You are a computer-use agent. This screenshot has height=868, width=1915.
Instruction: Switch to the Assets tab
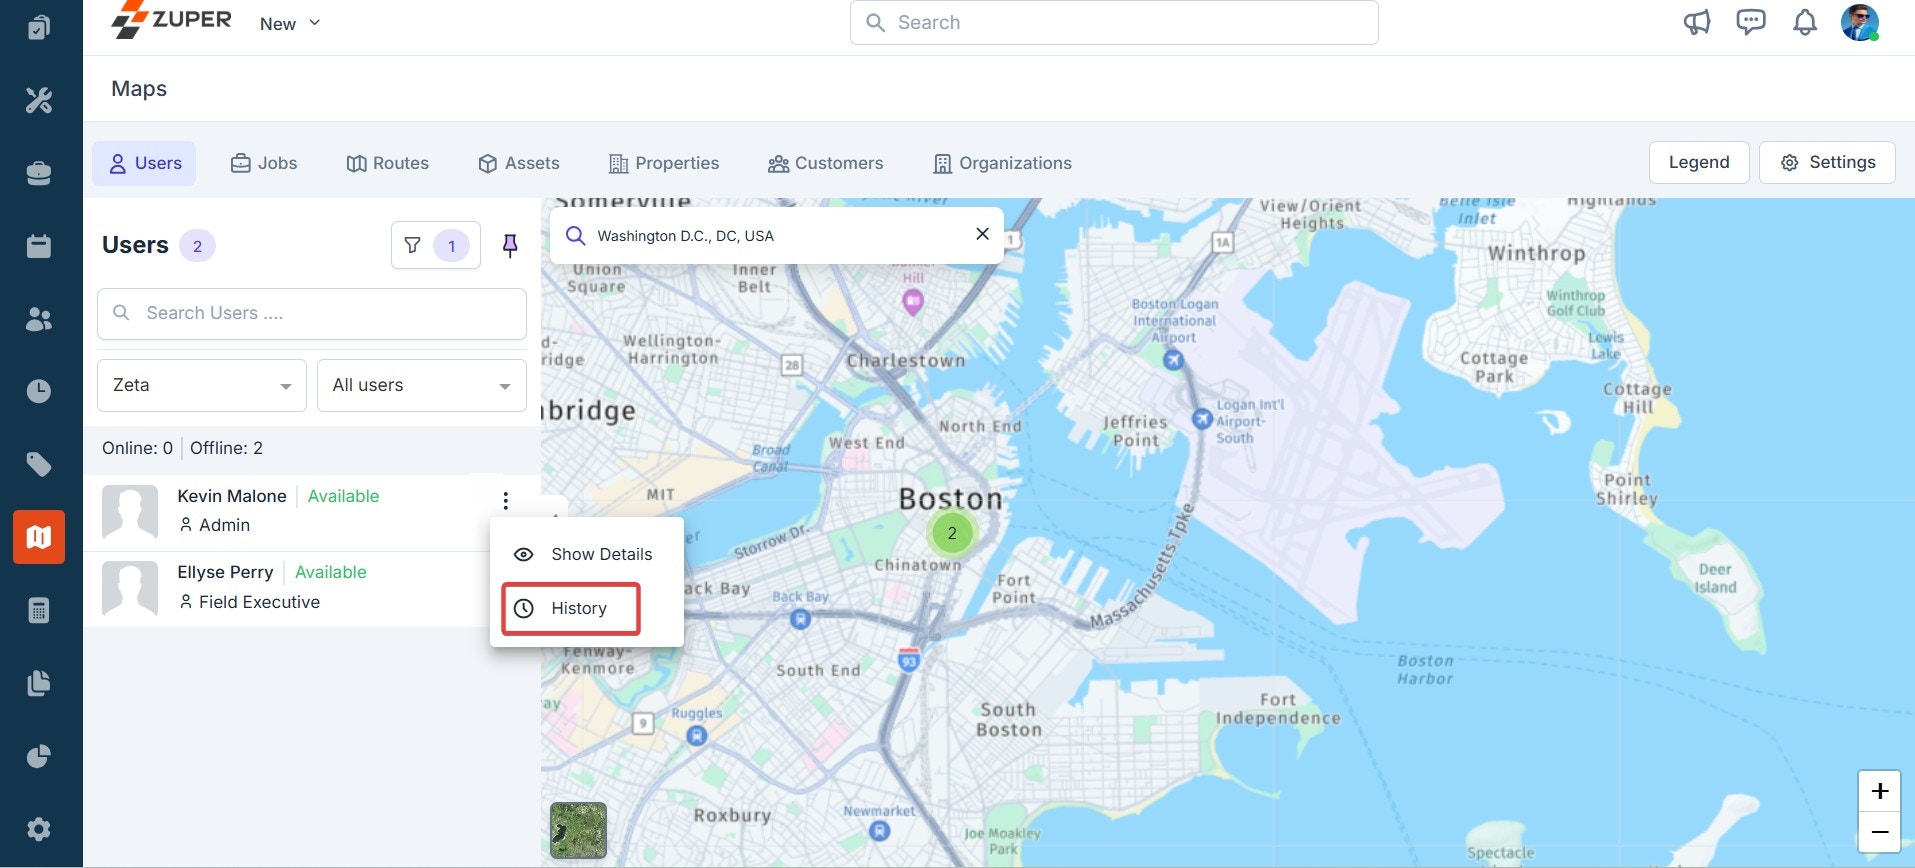tap(519, 163)
